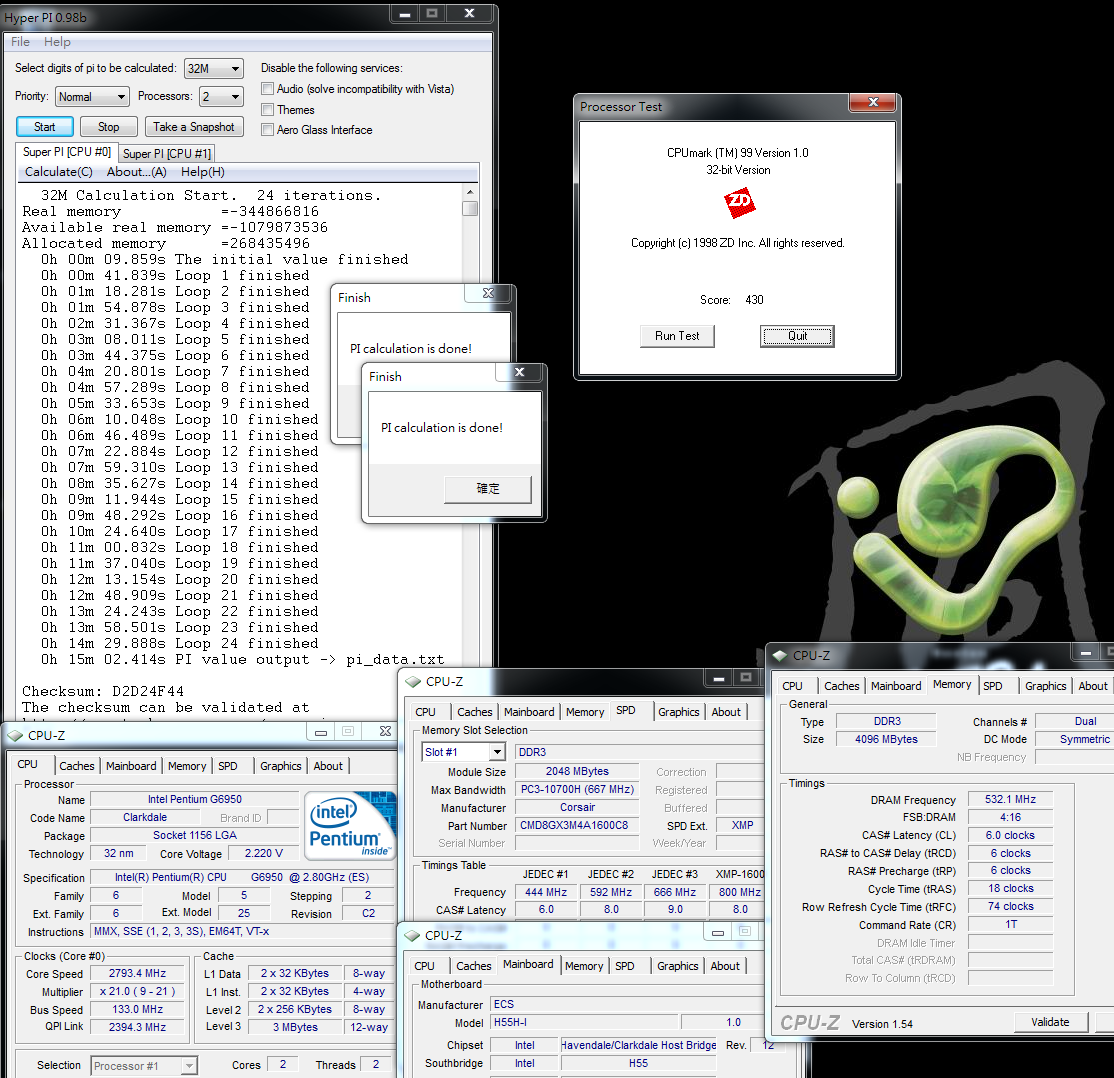
Task: Close the front Finish dialog with the X
Action: tap(520, 374)
